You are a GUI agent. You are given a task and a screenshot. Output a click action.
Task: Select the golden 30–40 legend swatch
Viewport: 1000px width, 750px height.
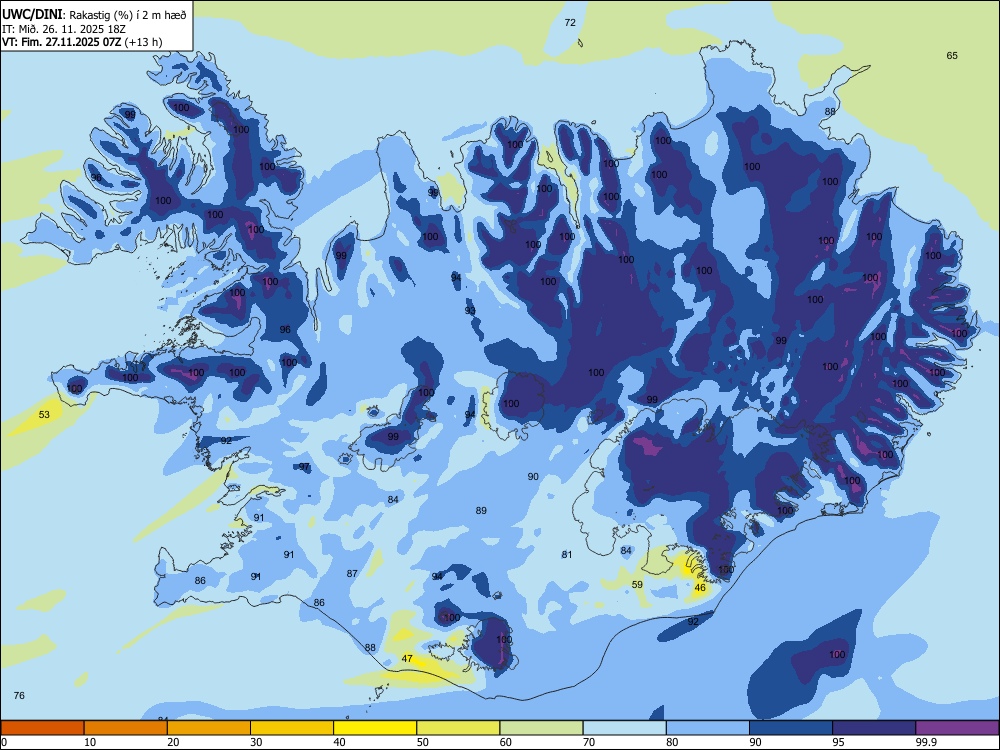pos(292,728)
